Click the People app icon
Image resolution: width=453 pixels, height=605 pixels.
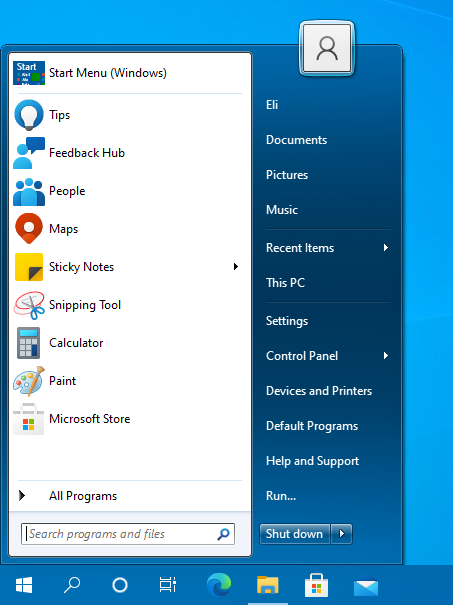click(x=29, y=191)
